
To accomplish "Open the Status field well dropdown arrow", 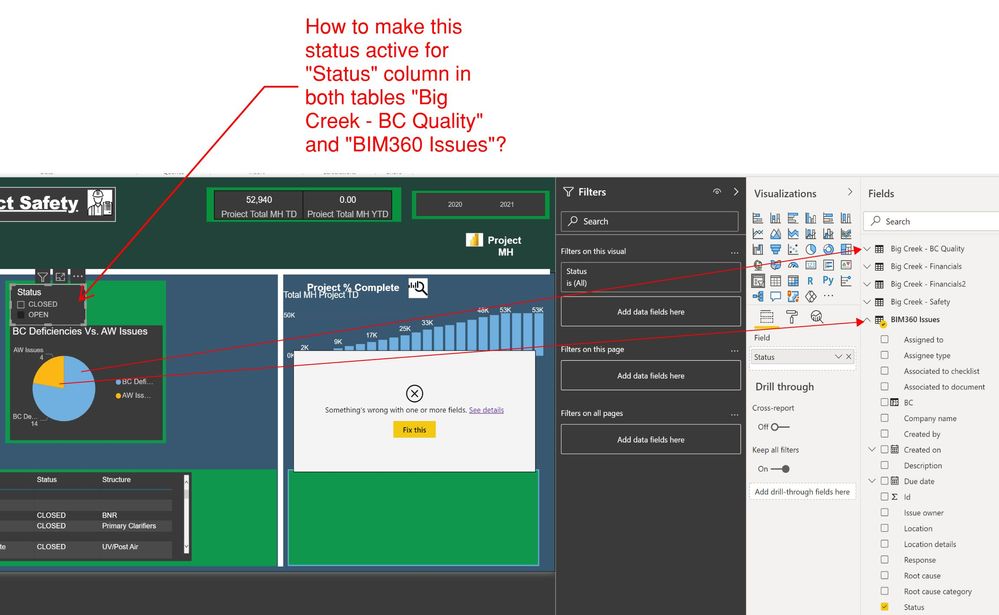I will (x=838, y=357).
